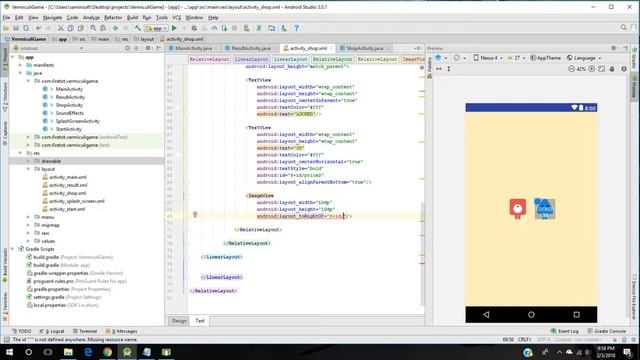The height and width of the screenshot is (360, 640).
Task: Click the Find magnifier icon in toolbar
Action: [x=93, y=28]
